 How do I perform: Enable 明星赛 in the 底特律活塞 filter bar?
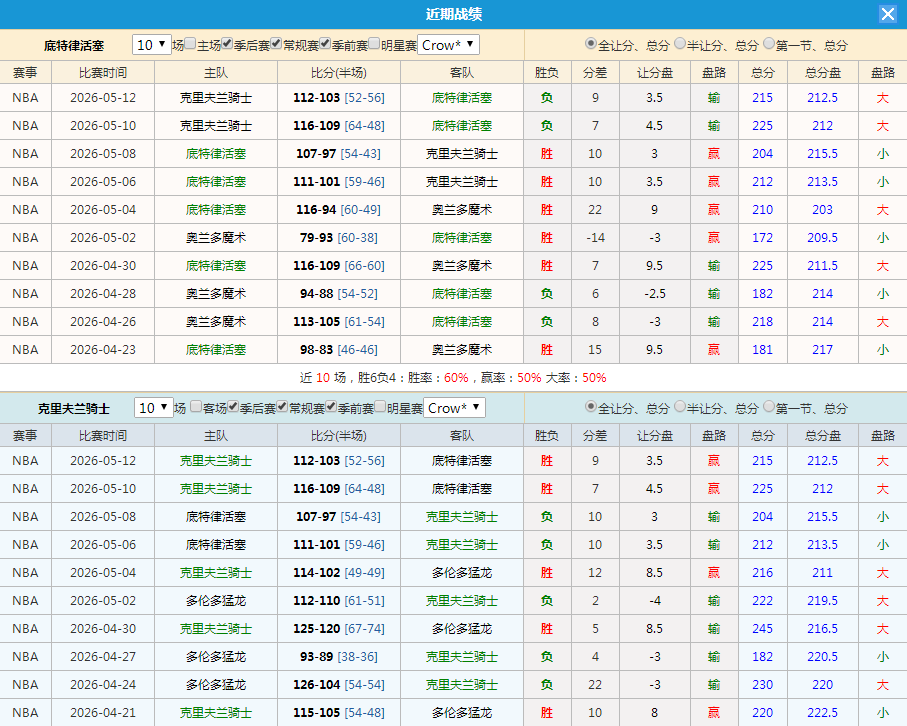click(x=374, y=43)
